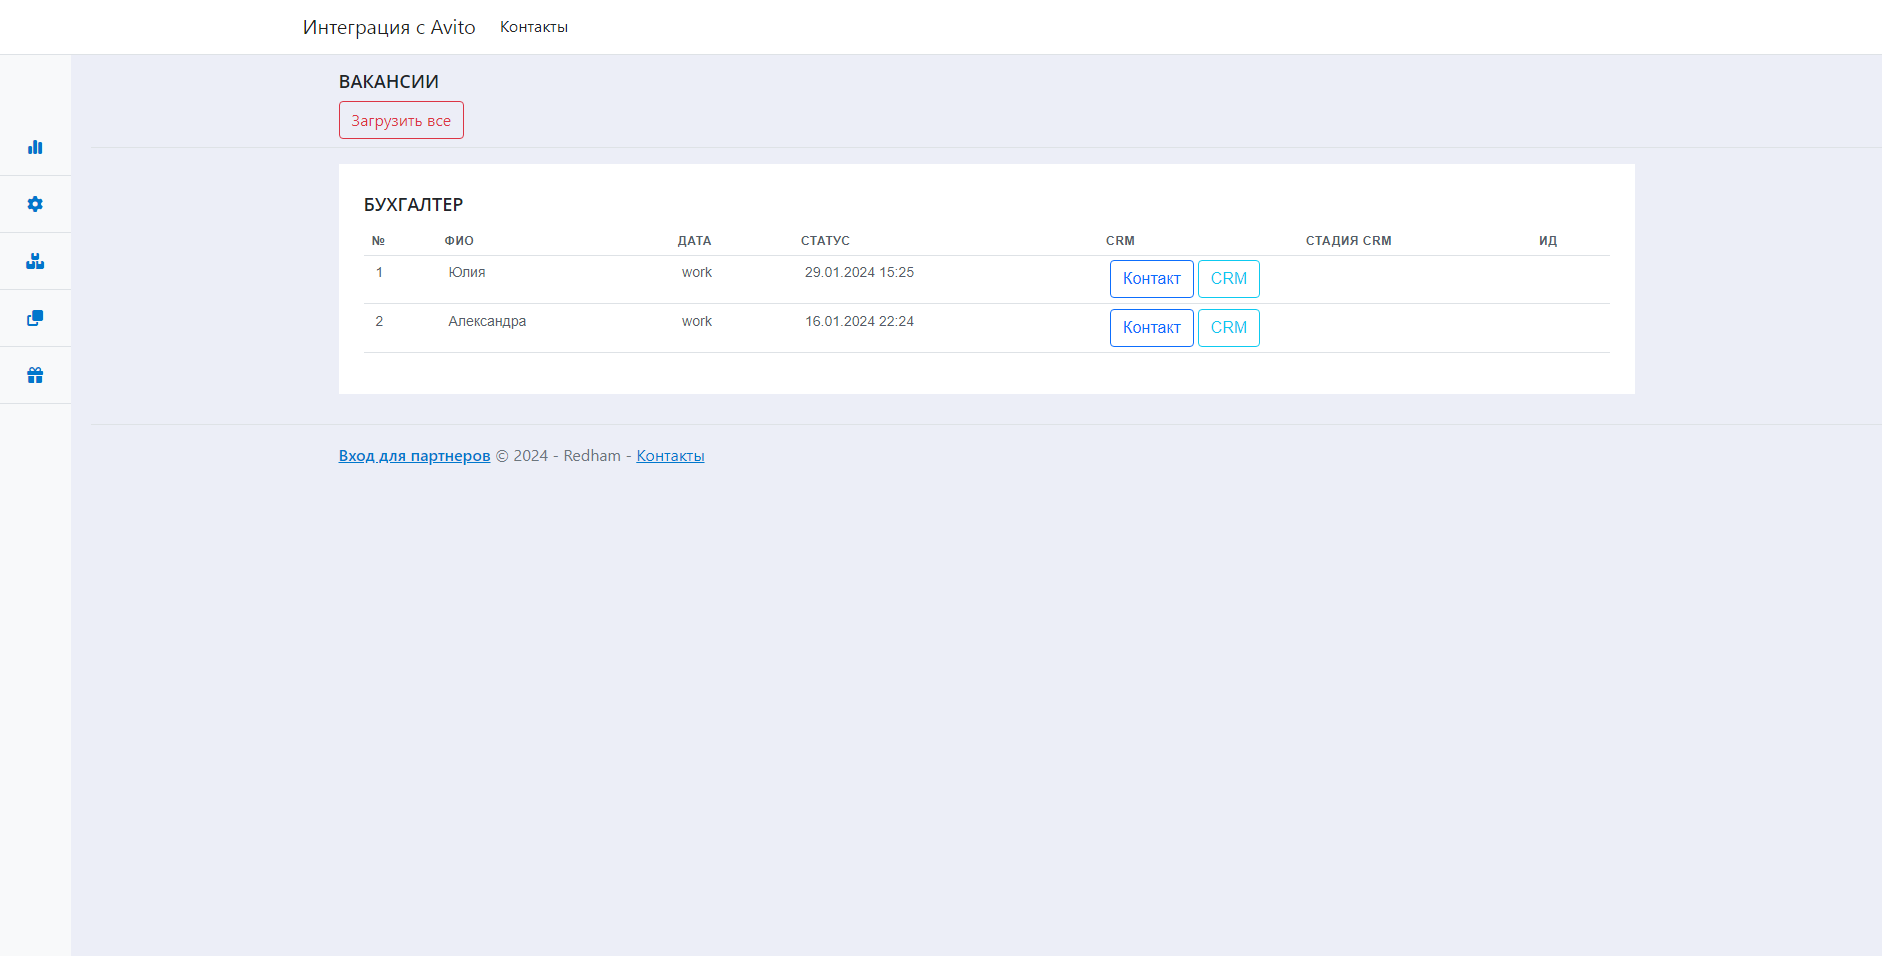Click Контакт button for Юлия

click(1151, 279)
